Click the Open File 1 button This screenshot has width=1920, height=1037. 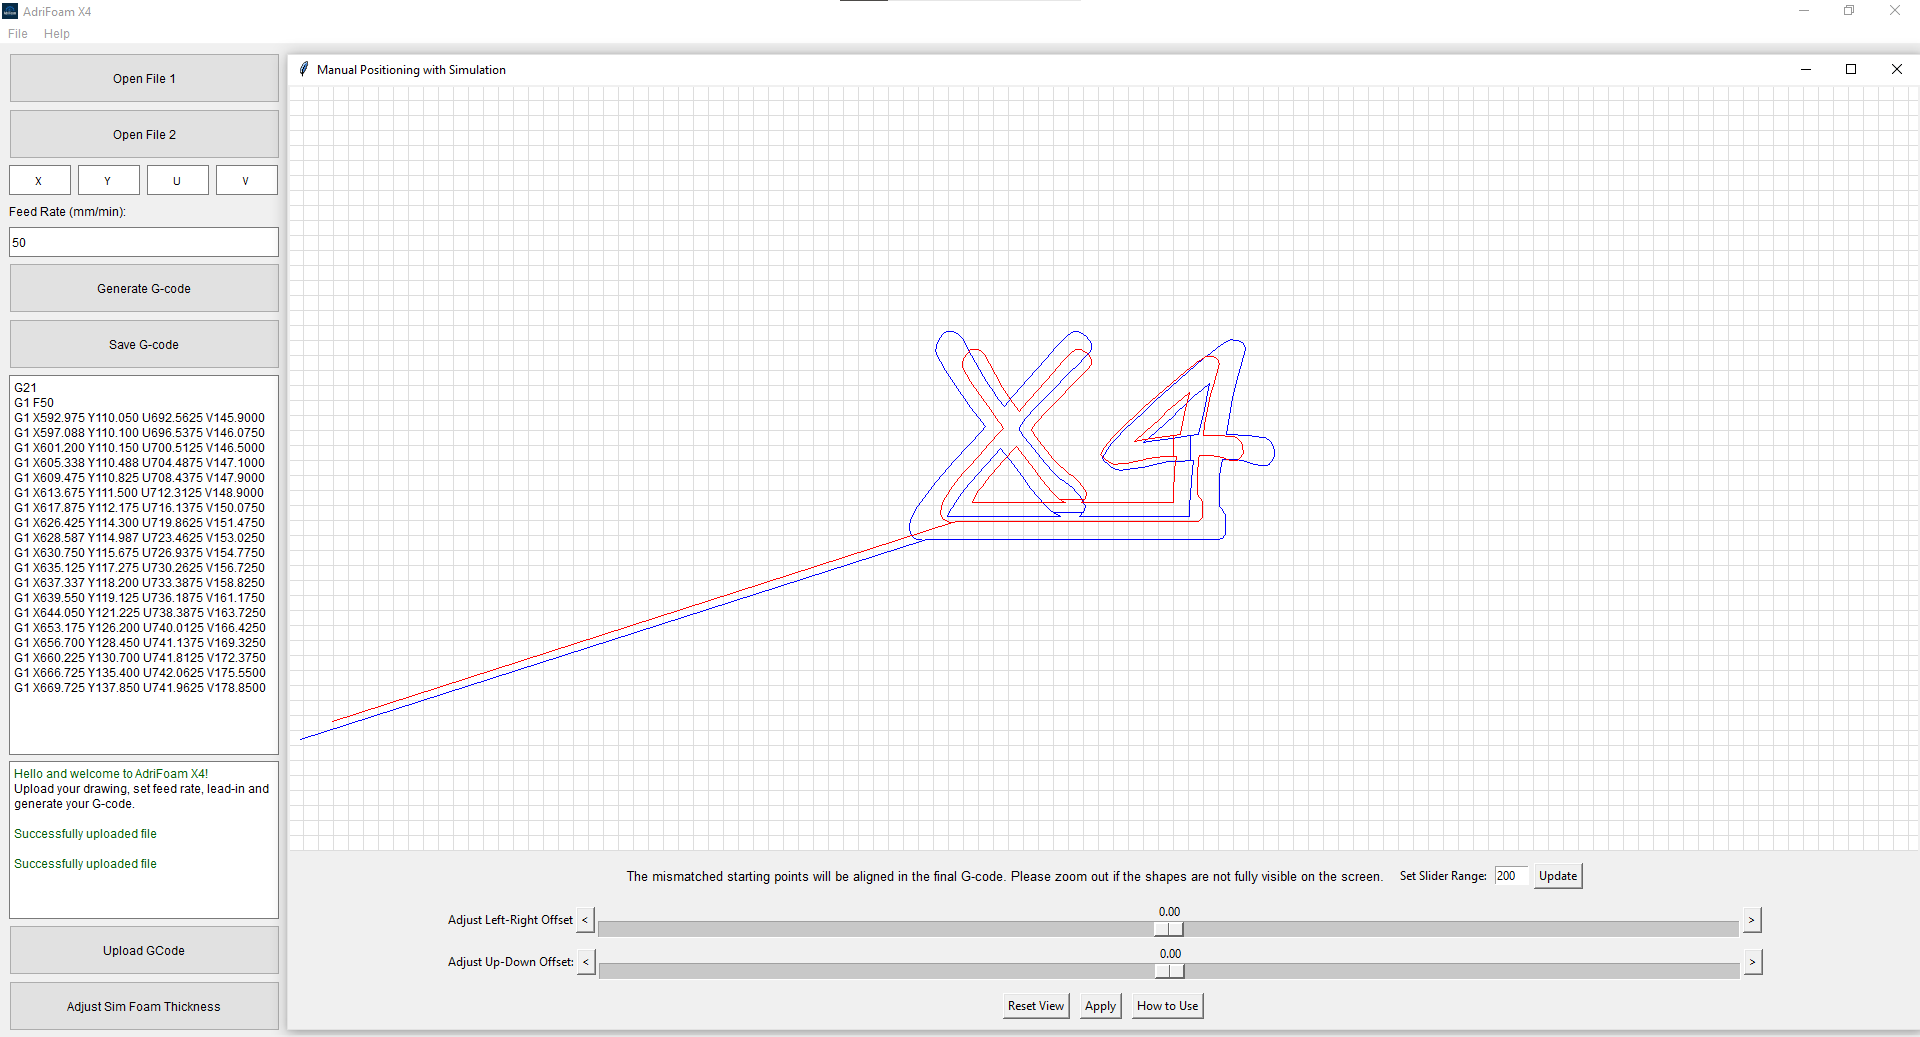point(144,79)
